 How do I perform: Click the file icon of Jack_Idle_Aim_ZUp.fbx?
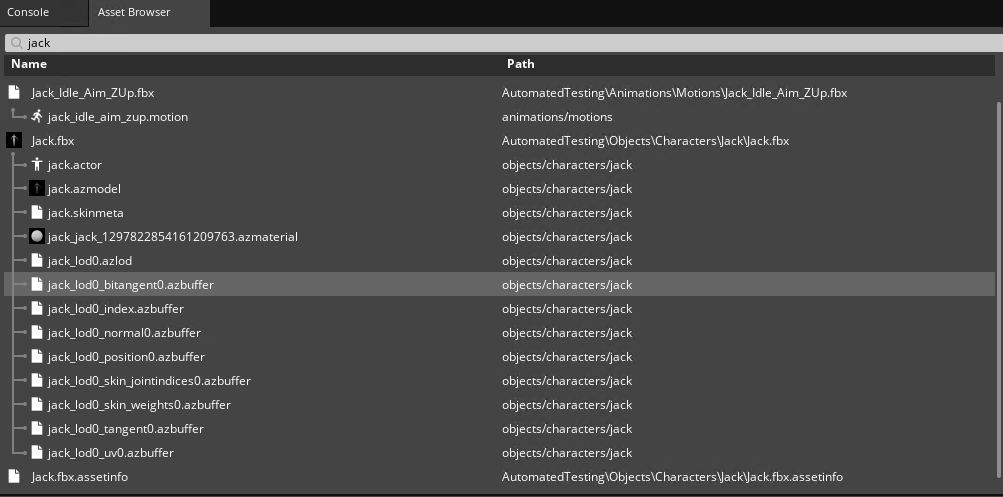14,93
